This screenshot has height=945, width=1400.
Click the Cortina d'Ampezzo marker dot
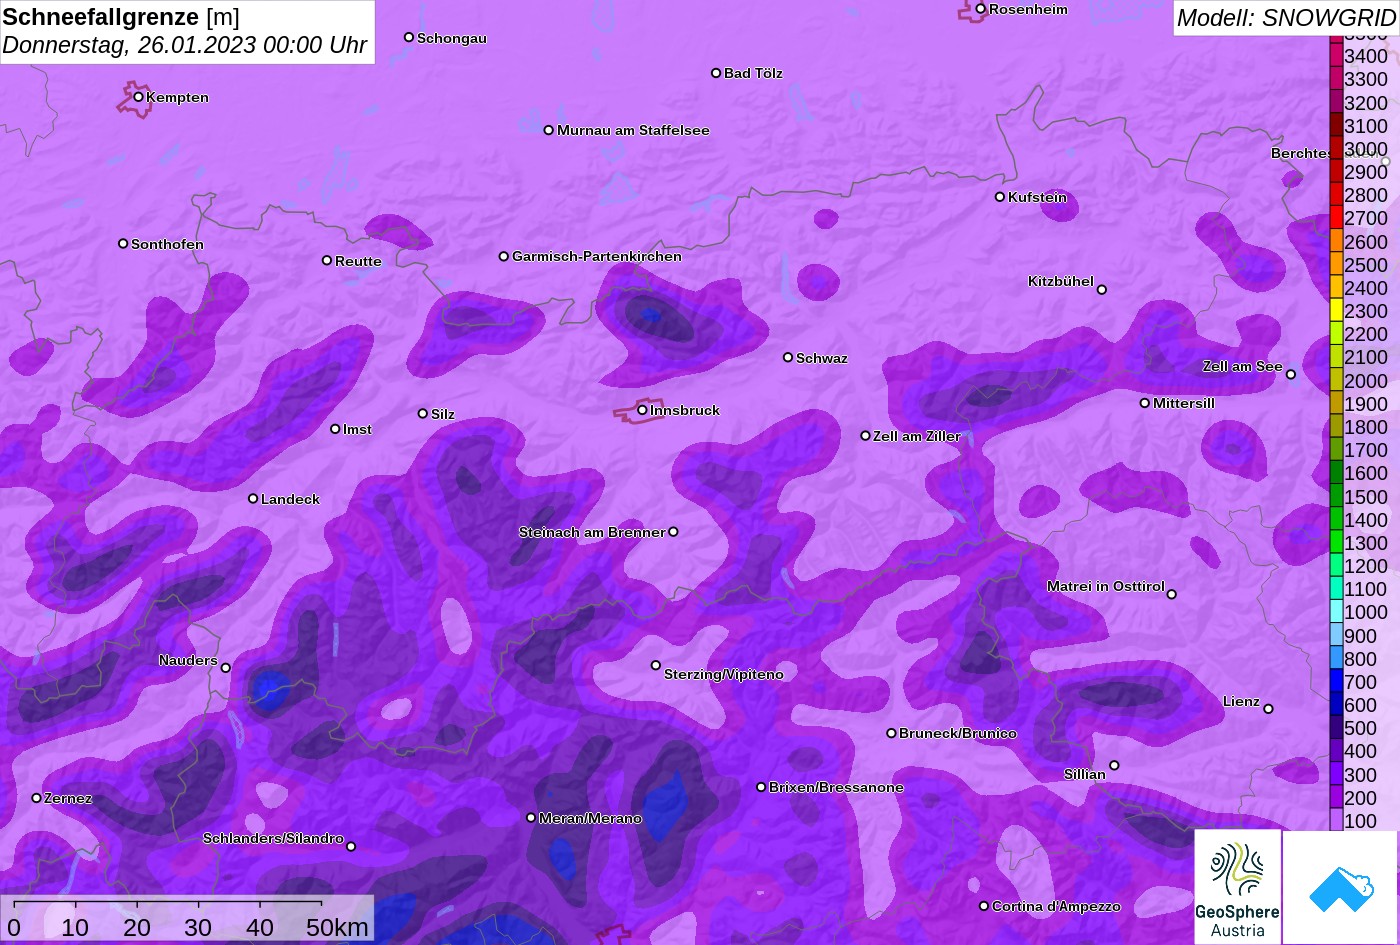[x=984, y=906]
